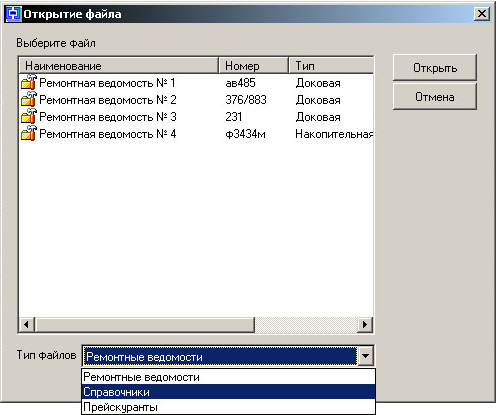
Task: Pick Ремонтные ведомости in the dropdown list
Action: 228,377
